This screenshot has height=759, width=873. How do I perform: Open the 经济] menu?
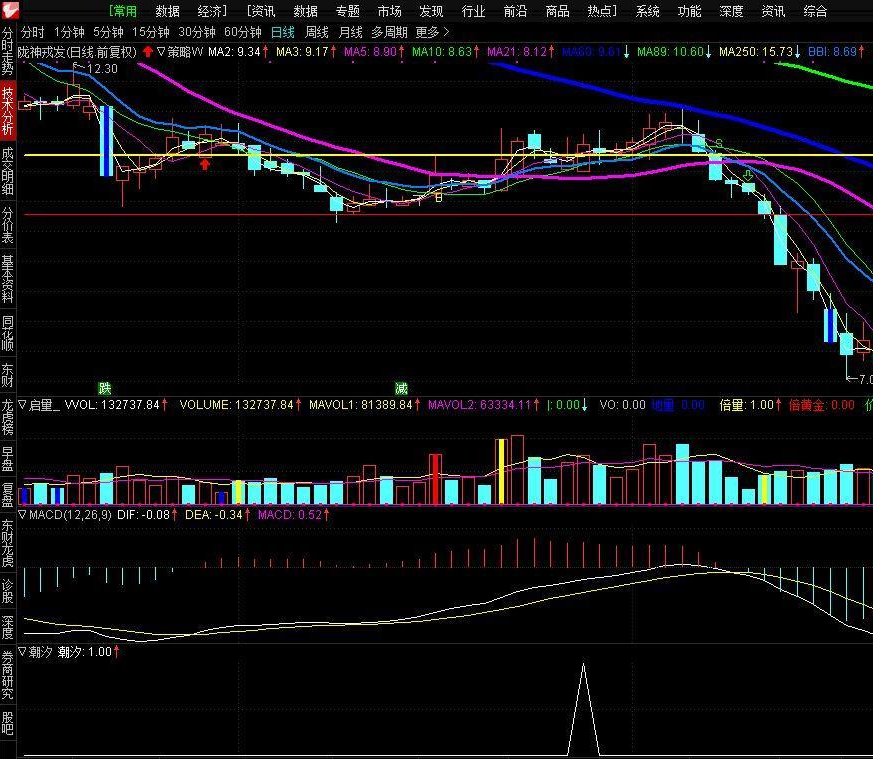point(212,11)
